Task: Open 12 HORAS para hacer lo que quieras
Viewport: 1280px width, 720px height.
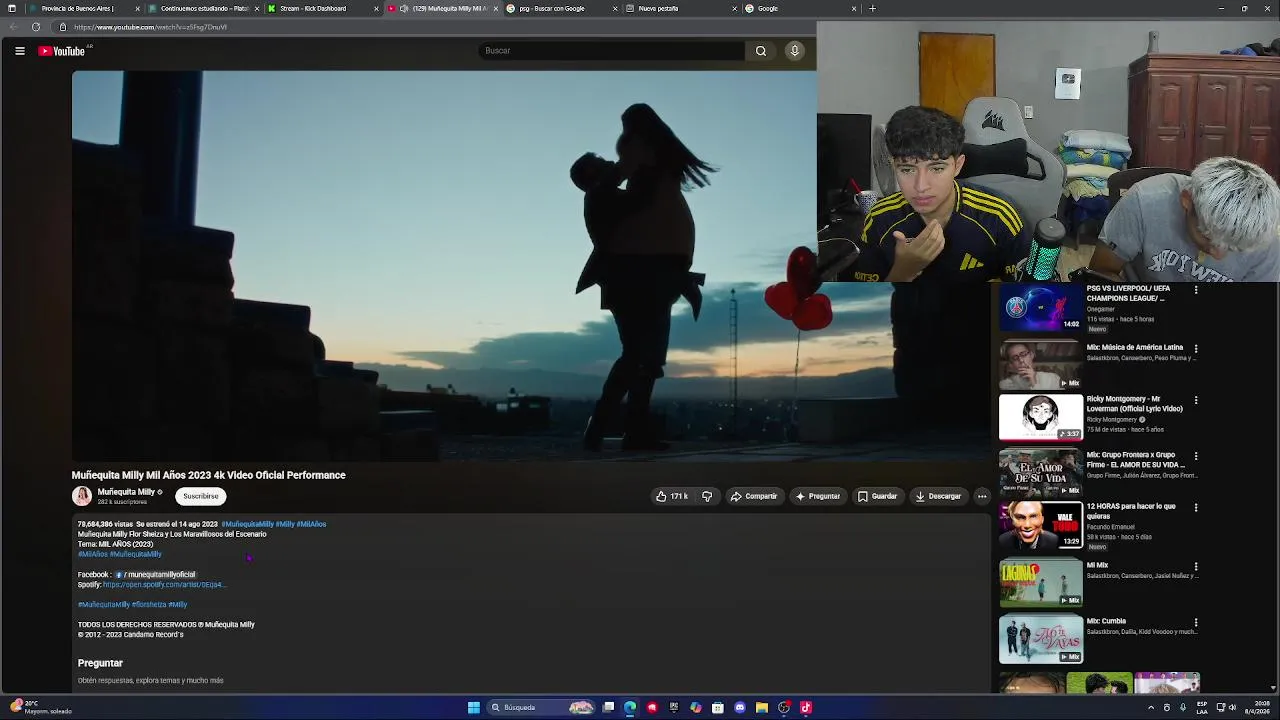Action: point(1041,525)
